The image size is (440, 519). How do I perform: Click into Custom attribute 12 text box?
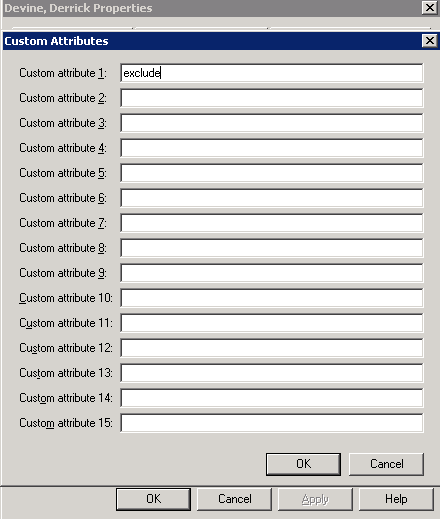[x=272, y=348]
